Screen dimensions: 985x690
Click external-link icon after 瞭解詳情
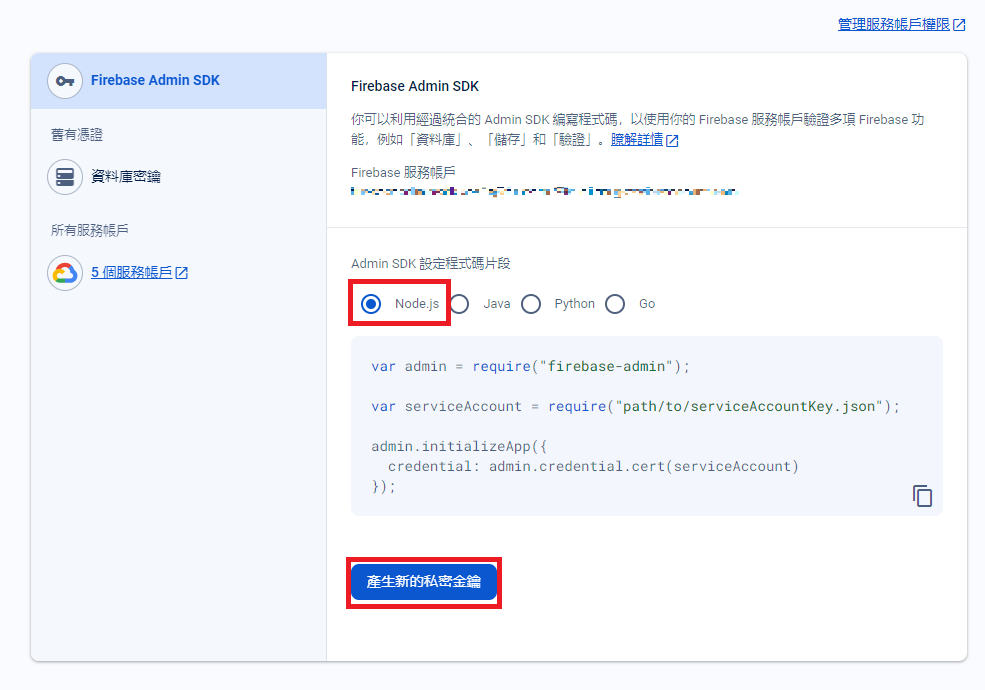tap(672, 141)
